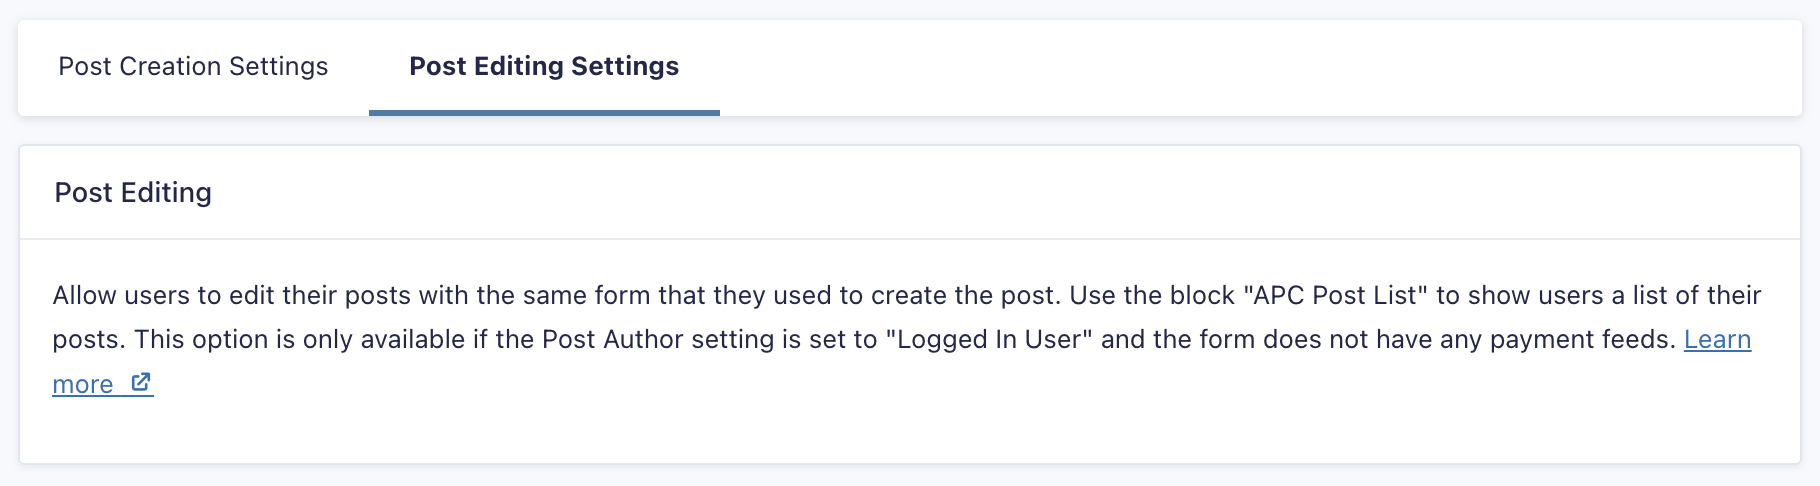Open the "Learn more" documentation link

(1717, 340)
